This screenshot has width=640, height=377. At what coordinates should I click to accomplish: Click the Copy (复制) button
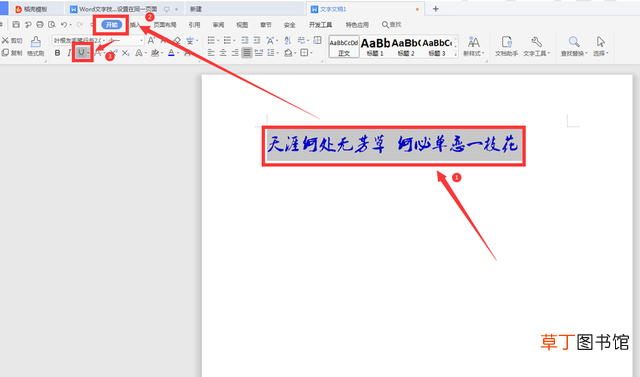click(12, 53)
